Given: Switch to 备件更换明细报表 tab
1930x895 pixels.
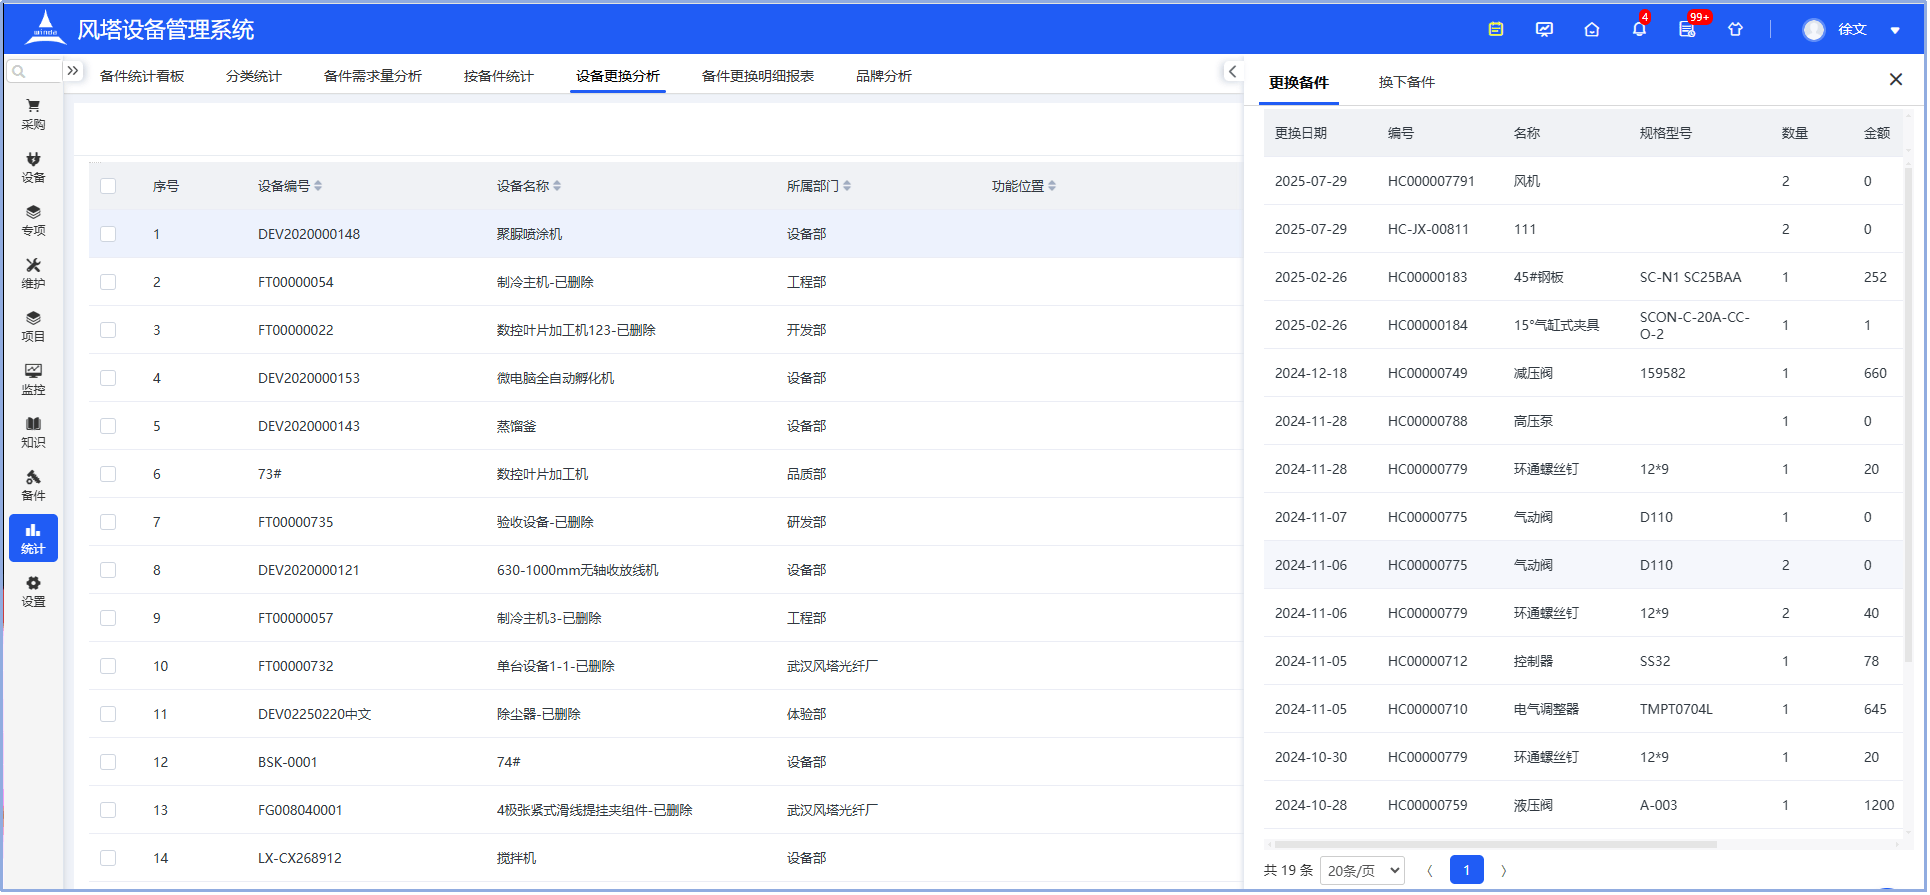Looking at the screenshot, I should [x=758, y=76].
